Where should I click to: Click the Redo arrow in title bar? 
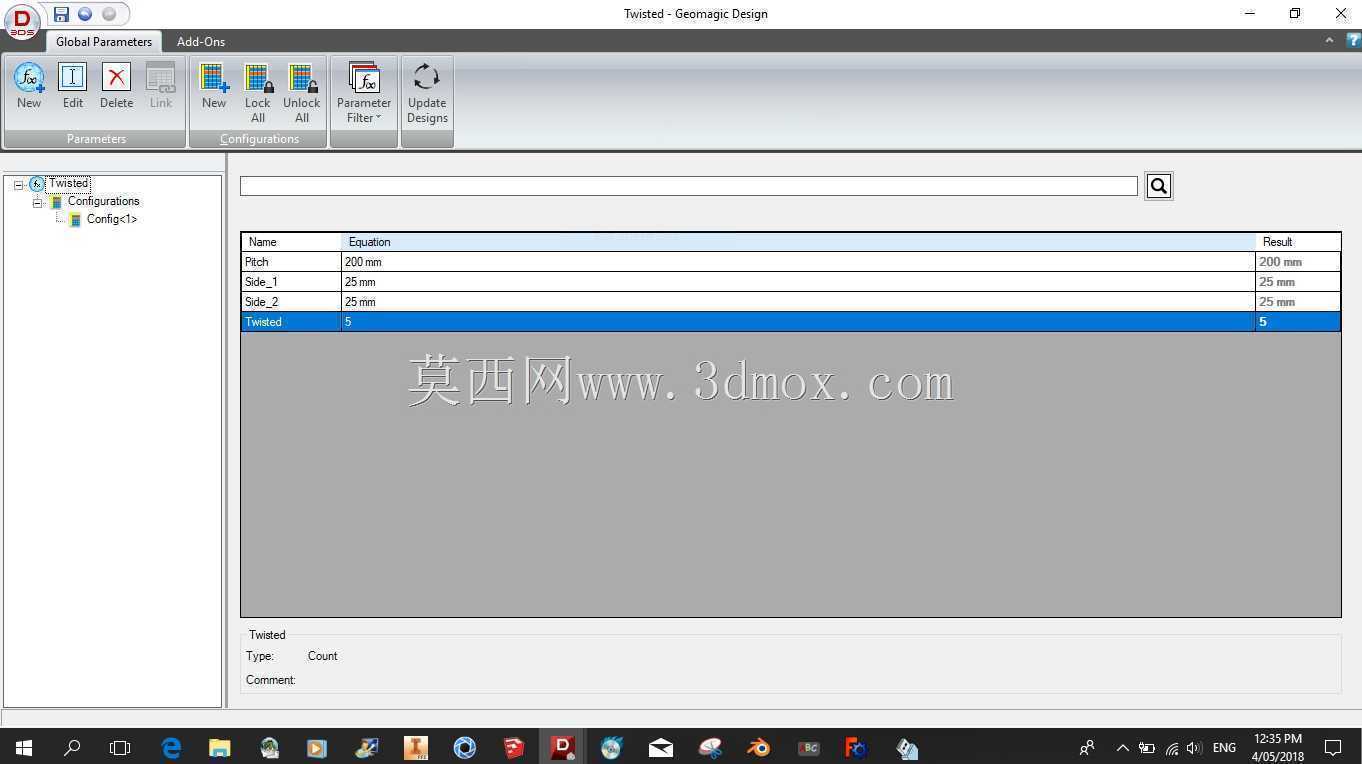pyautogui.click(x=109, y=14)
